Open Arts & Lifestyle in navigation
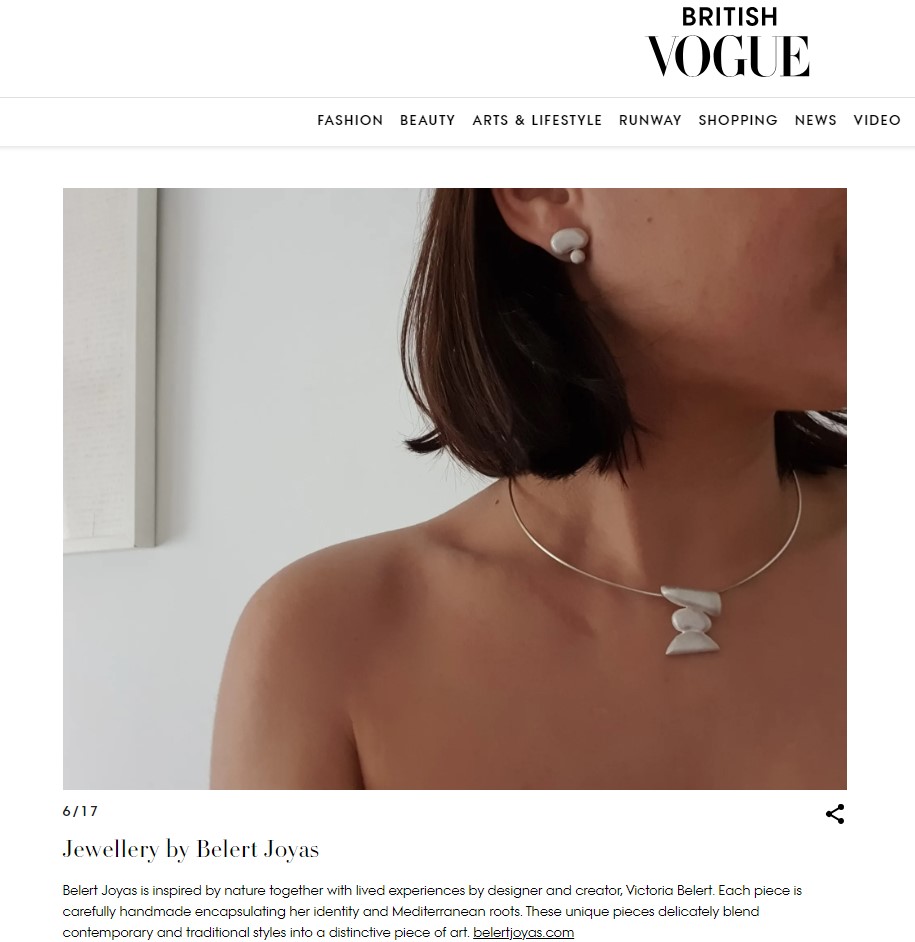The image size is (915, 942). click(x=537, y=120)
